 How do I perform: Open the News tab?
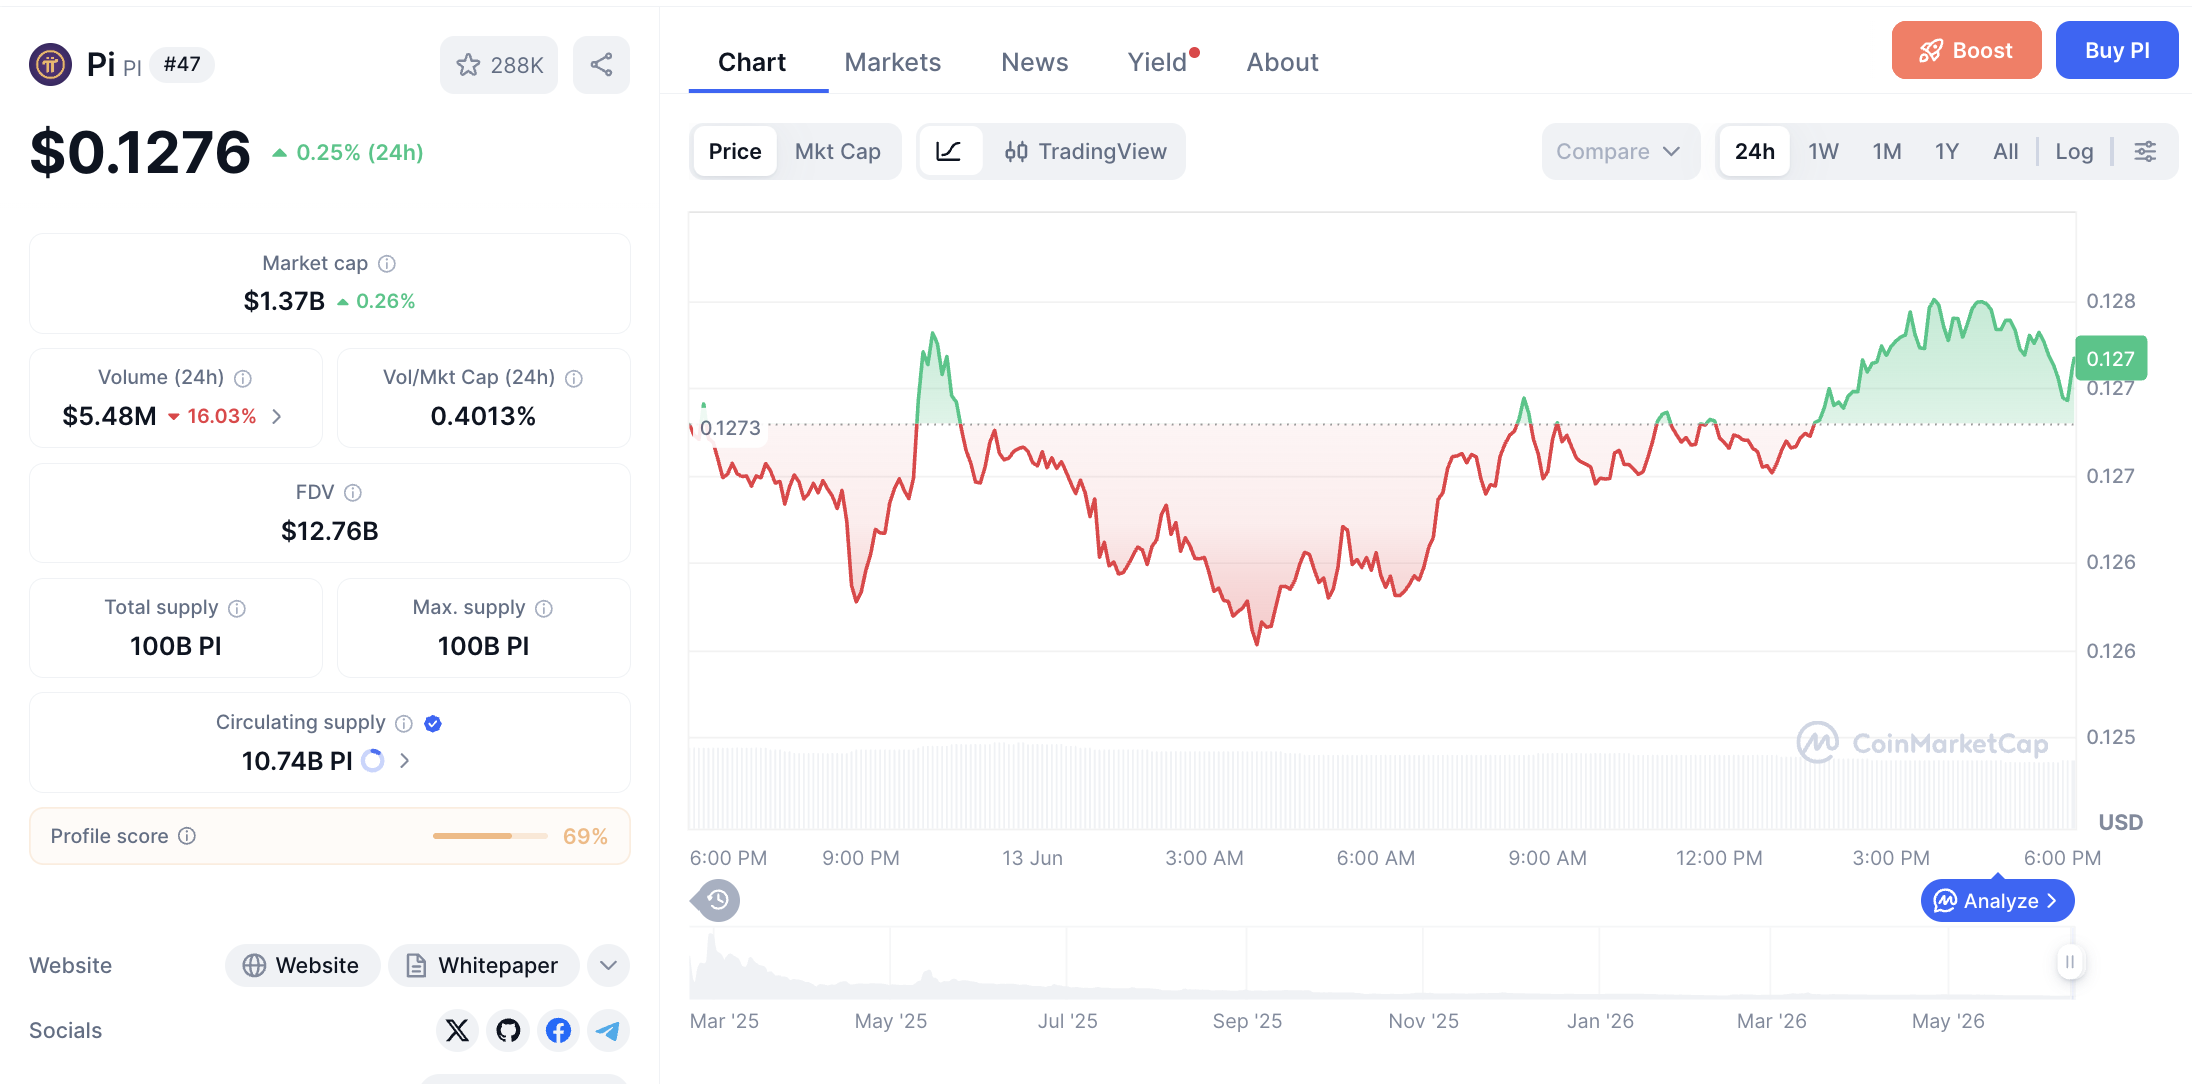click(x=1035, y=62)
